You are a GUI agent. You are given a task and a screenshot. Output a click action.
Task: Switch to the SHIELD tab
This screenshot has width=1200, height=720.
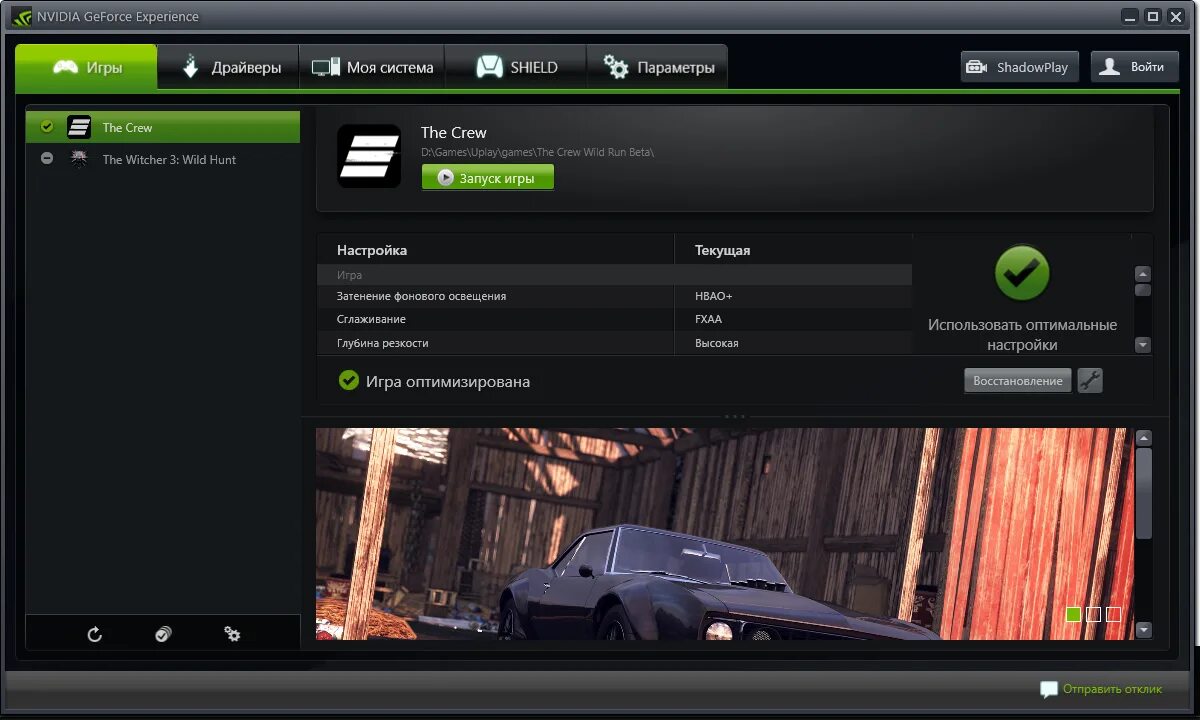click(x=515, y=67)
